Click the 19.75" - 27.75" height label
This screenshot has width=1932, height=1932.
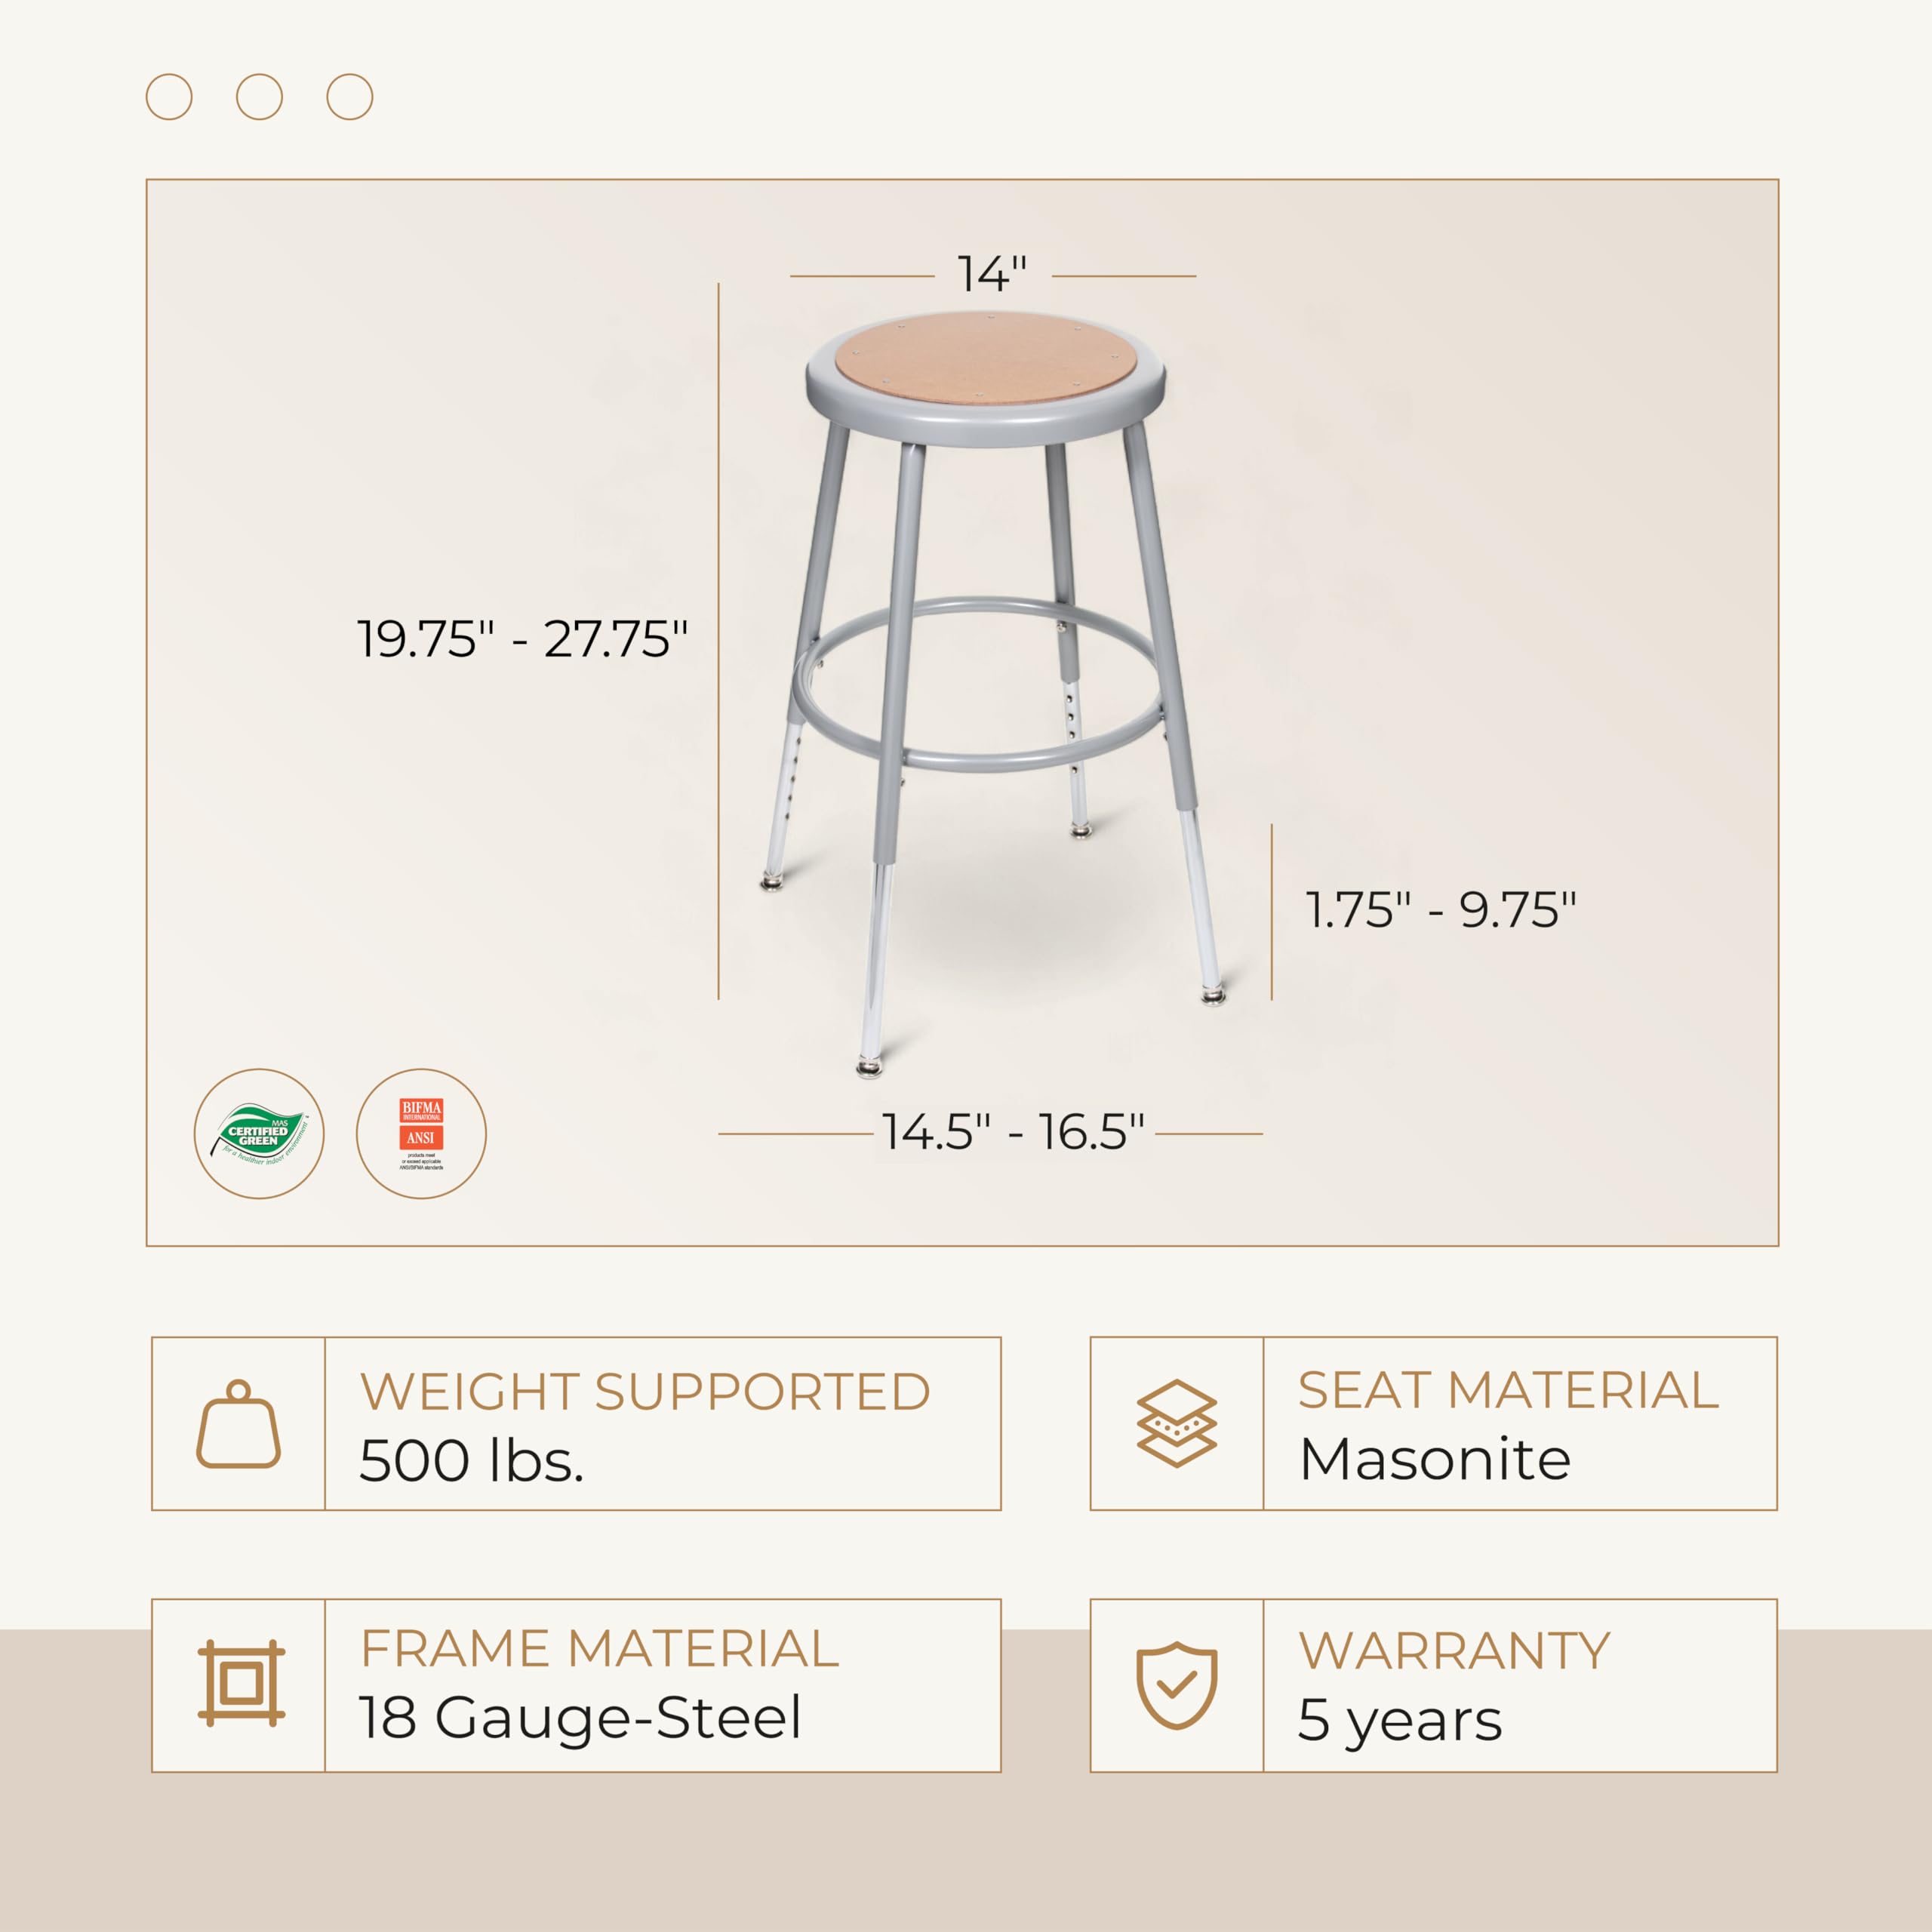click(x=522, y=639)
